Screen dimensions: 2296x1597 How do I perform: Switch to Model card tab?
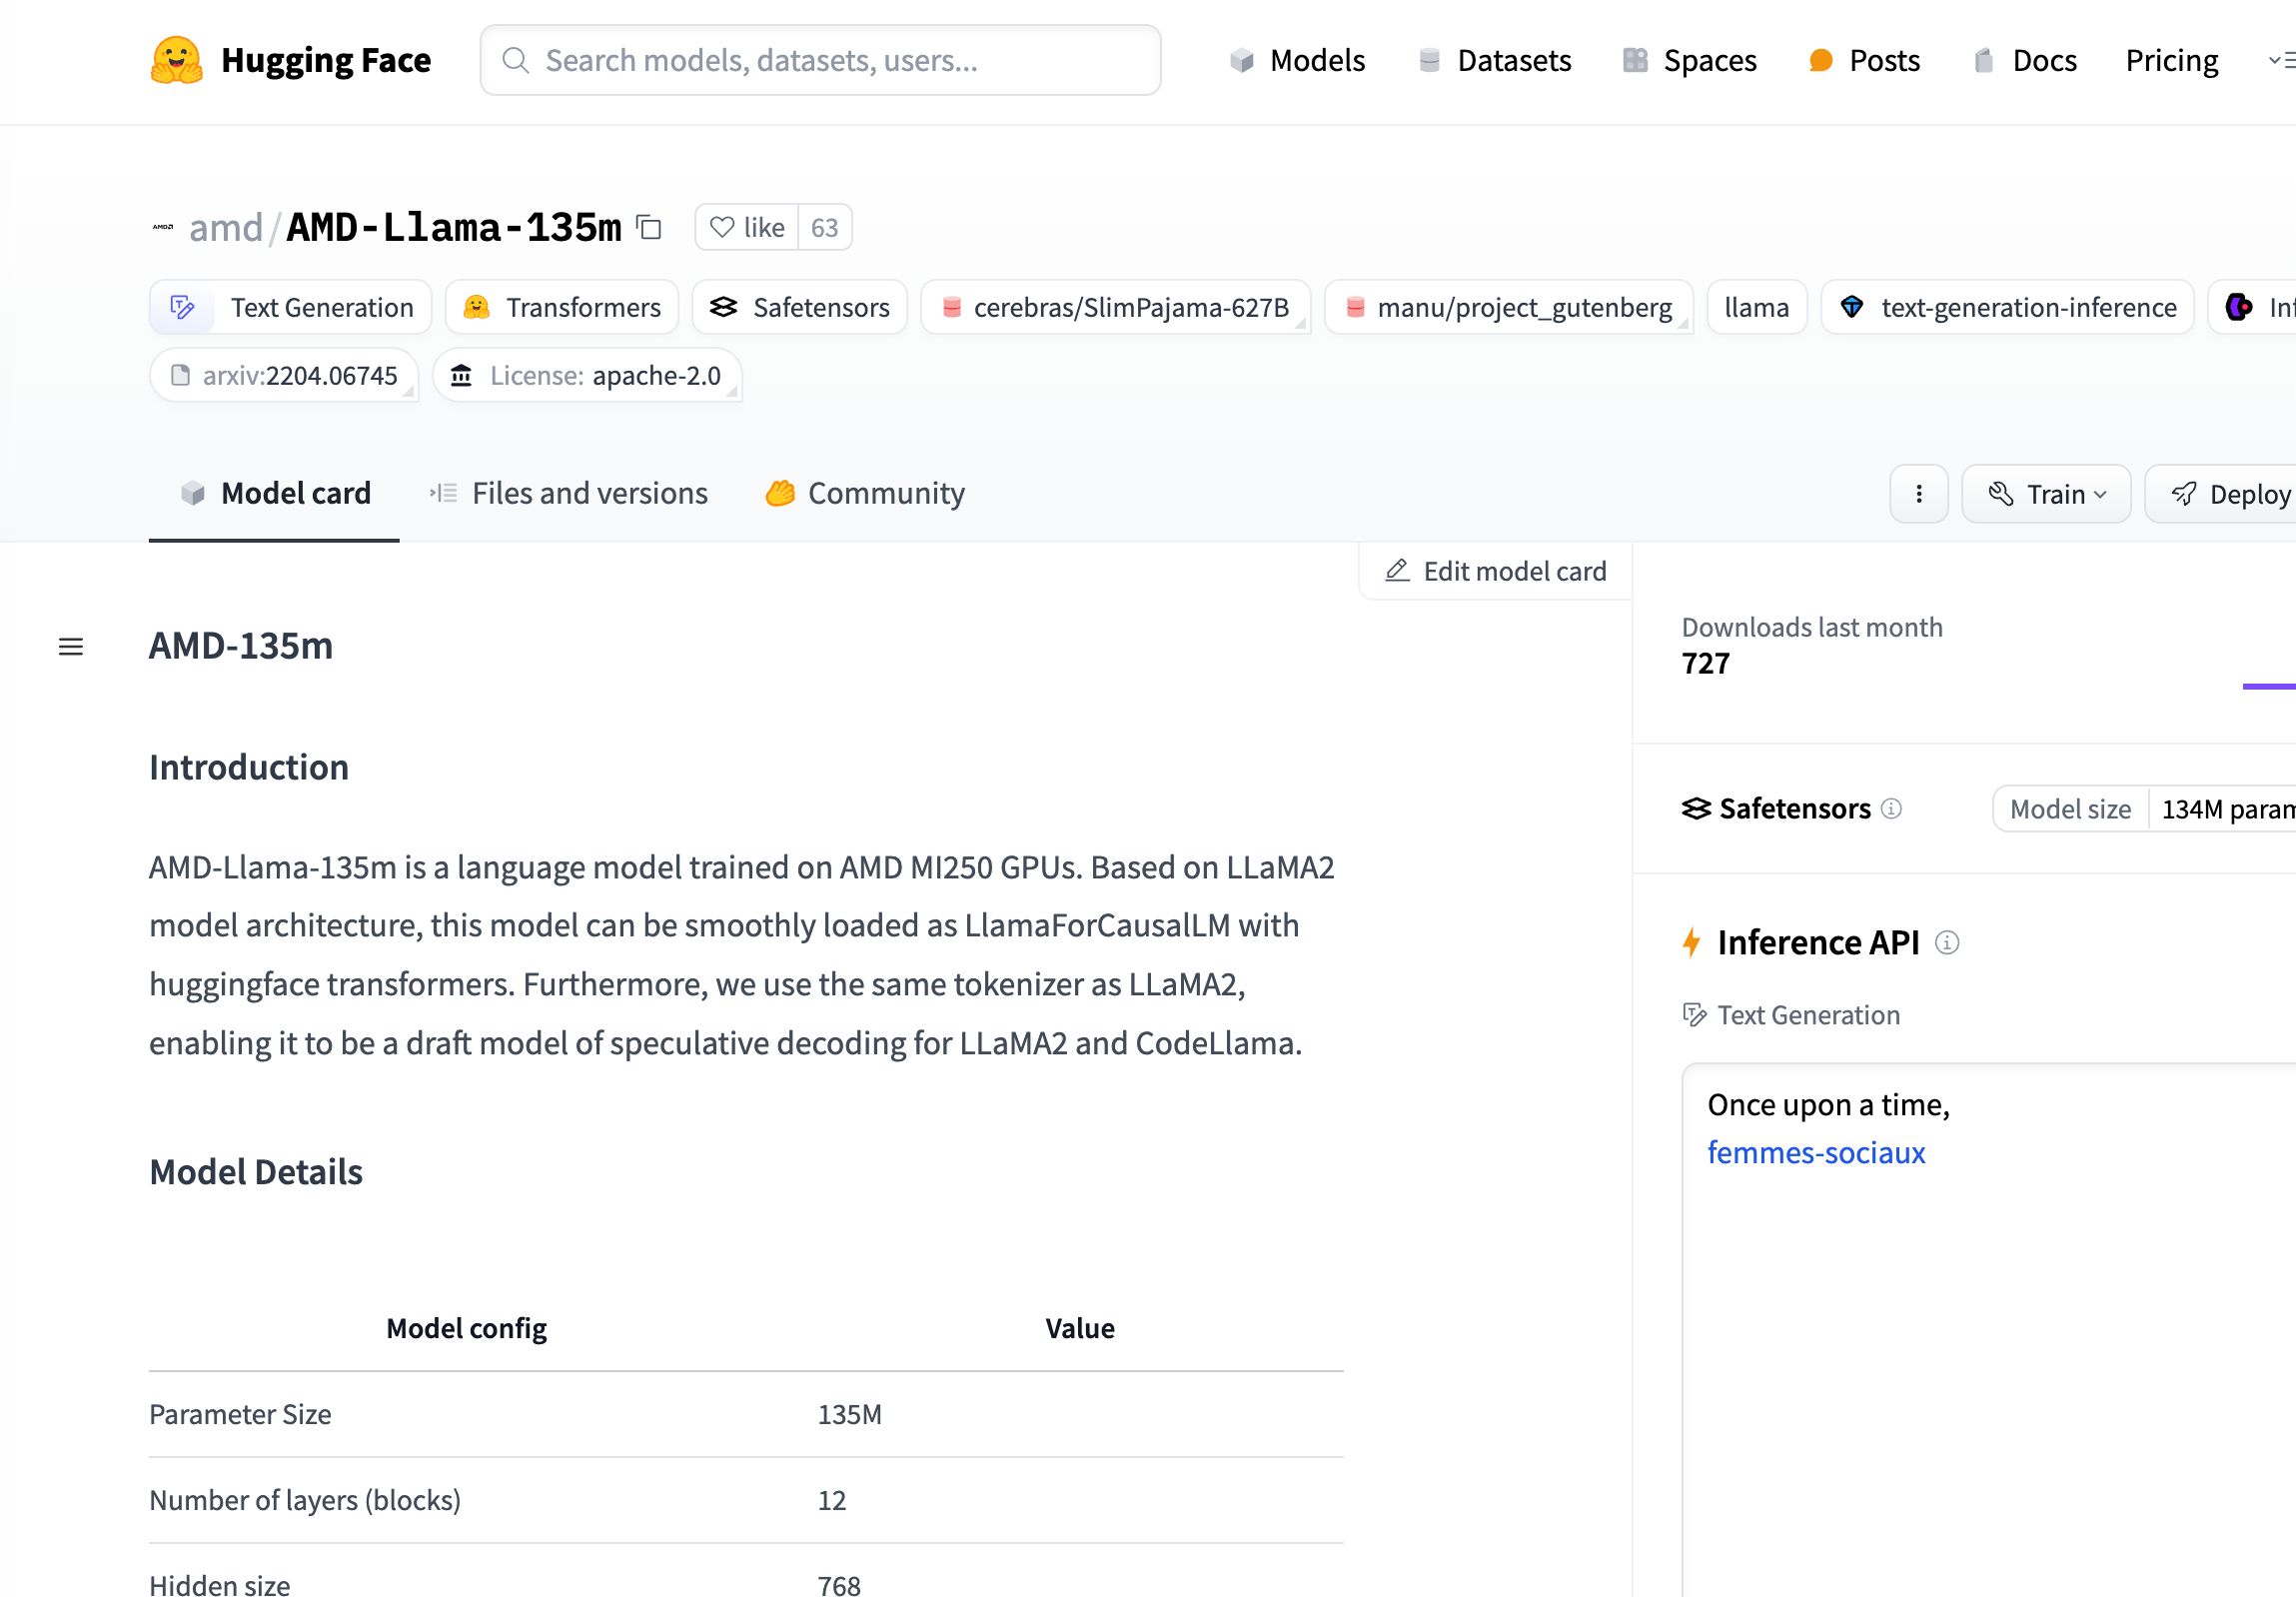click(274, 493)
